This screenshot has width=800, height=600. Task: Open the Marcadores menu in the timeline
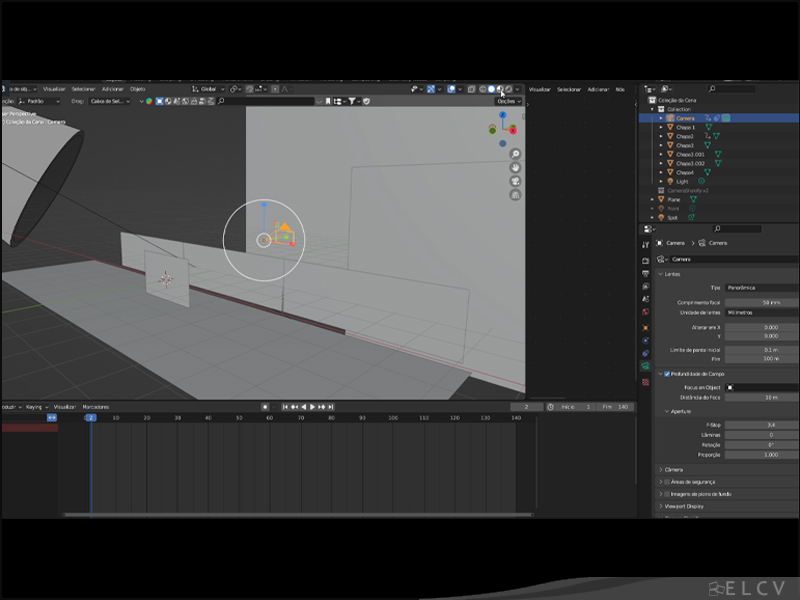pyautogui.click(x=96, y=407)
